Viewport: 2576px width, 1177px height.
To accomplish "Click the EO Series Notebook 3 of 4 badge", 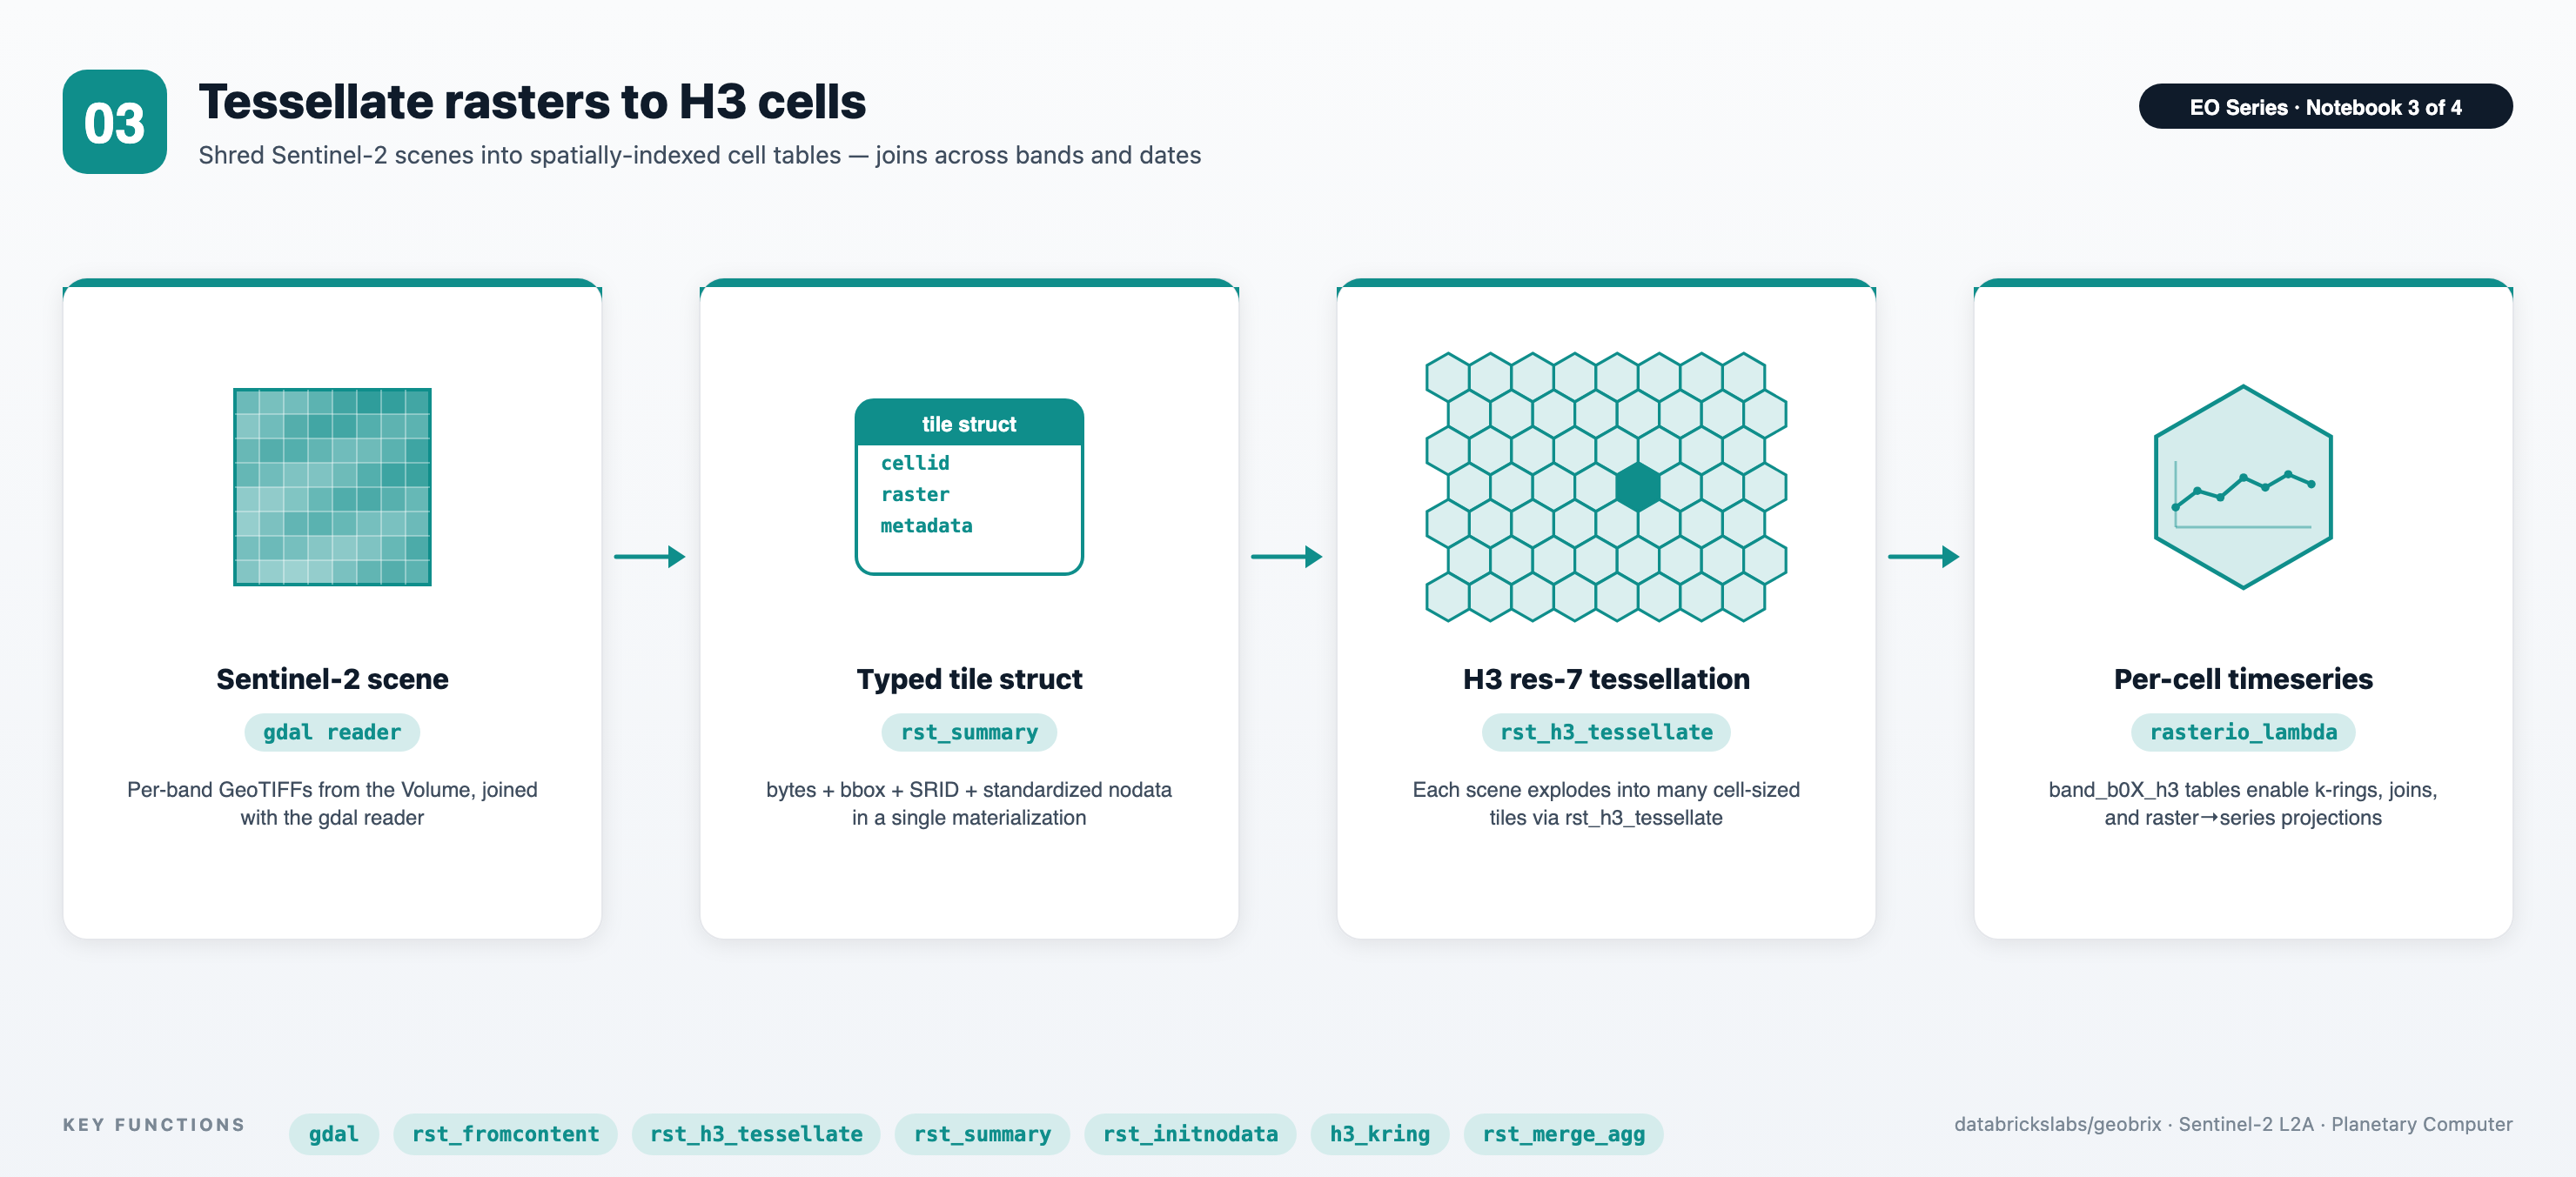I will point(2325,107).
